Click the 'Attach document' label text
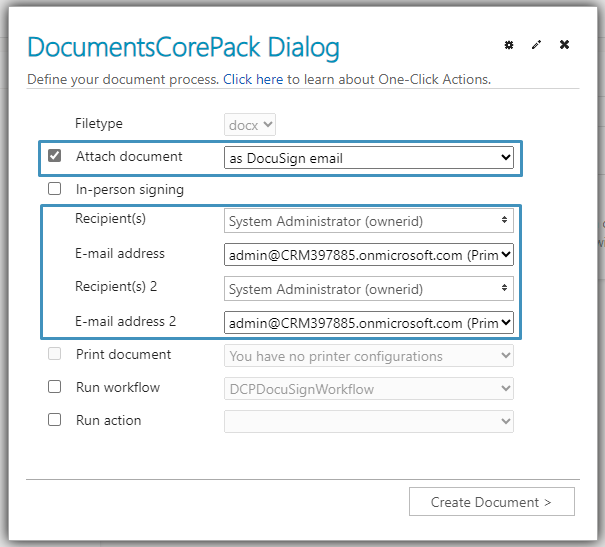The height and width of the screenshot is (547, 605). pos(129,156)
